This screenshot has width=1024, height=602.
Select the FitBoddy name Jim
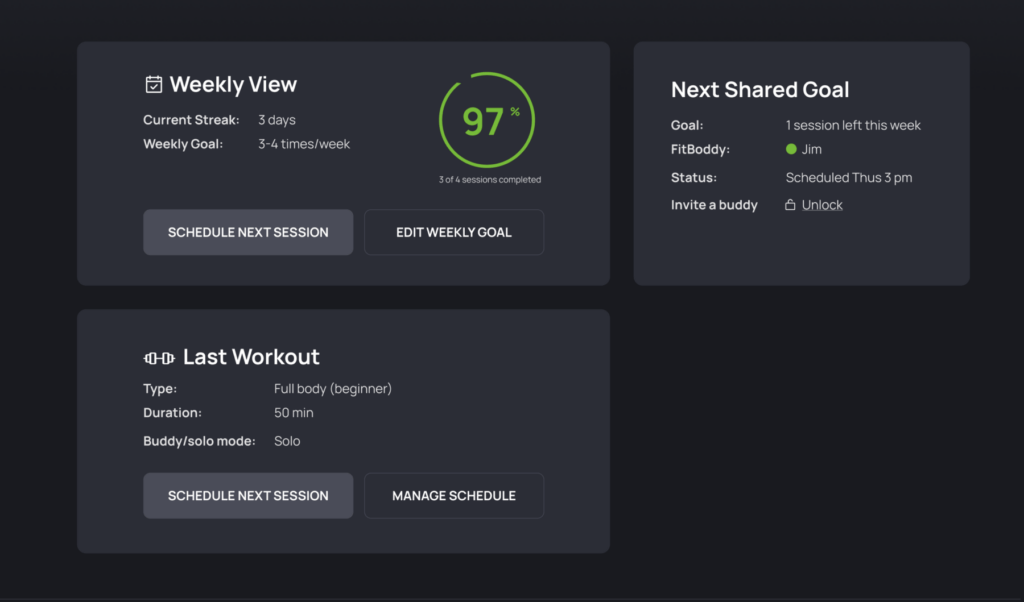812,150
